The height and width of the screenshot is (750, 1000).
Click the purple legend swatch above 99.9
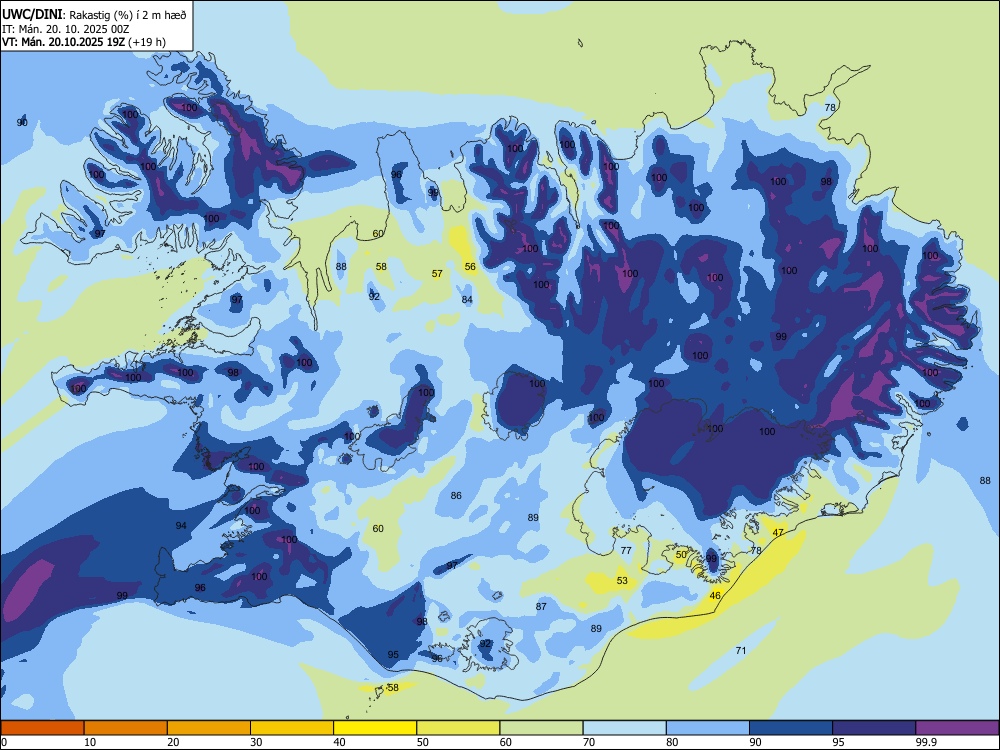tap(957, 728)
